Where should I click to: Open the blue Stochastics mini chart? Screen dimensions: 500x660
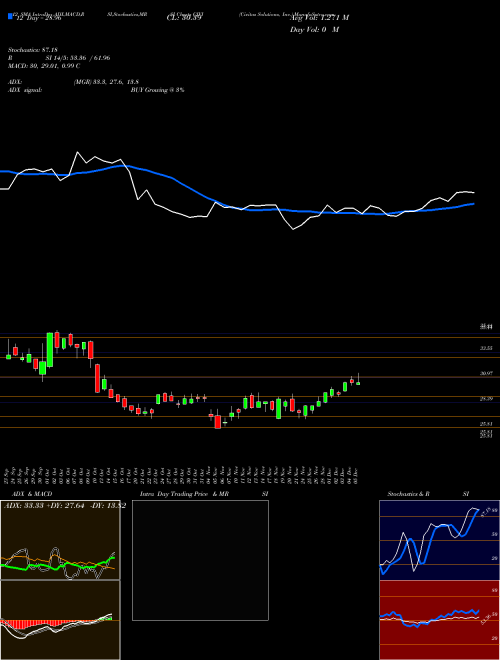[439, 540]
